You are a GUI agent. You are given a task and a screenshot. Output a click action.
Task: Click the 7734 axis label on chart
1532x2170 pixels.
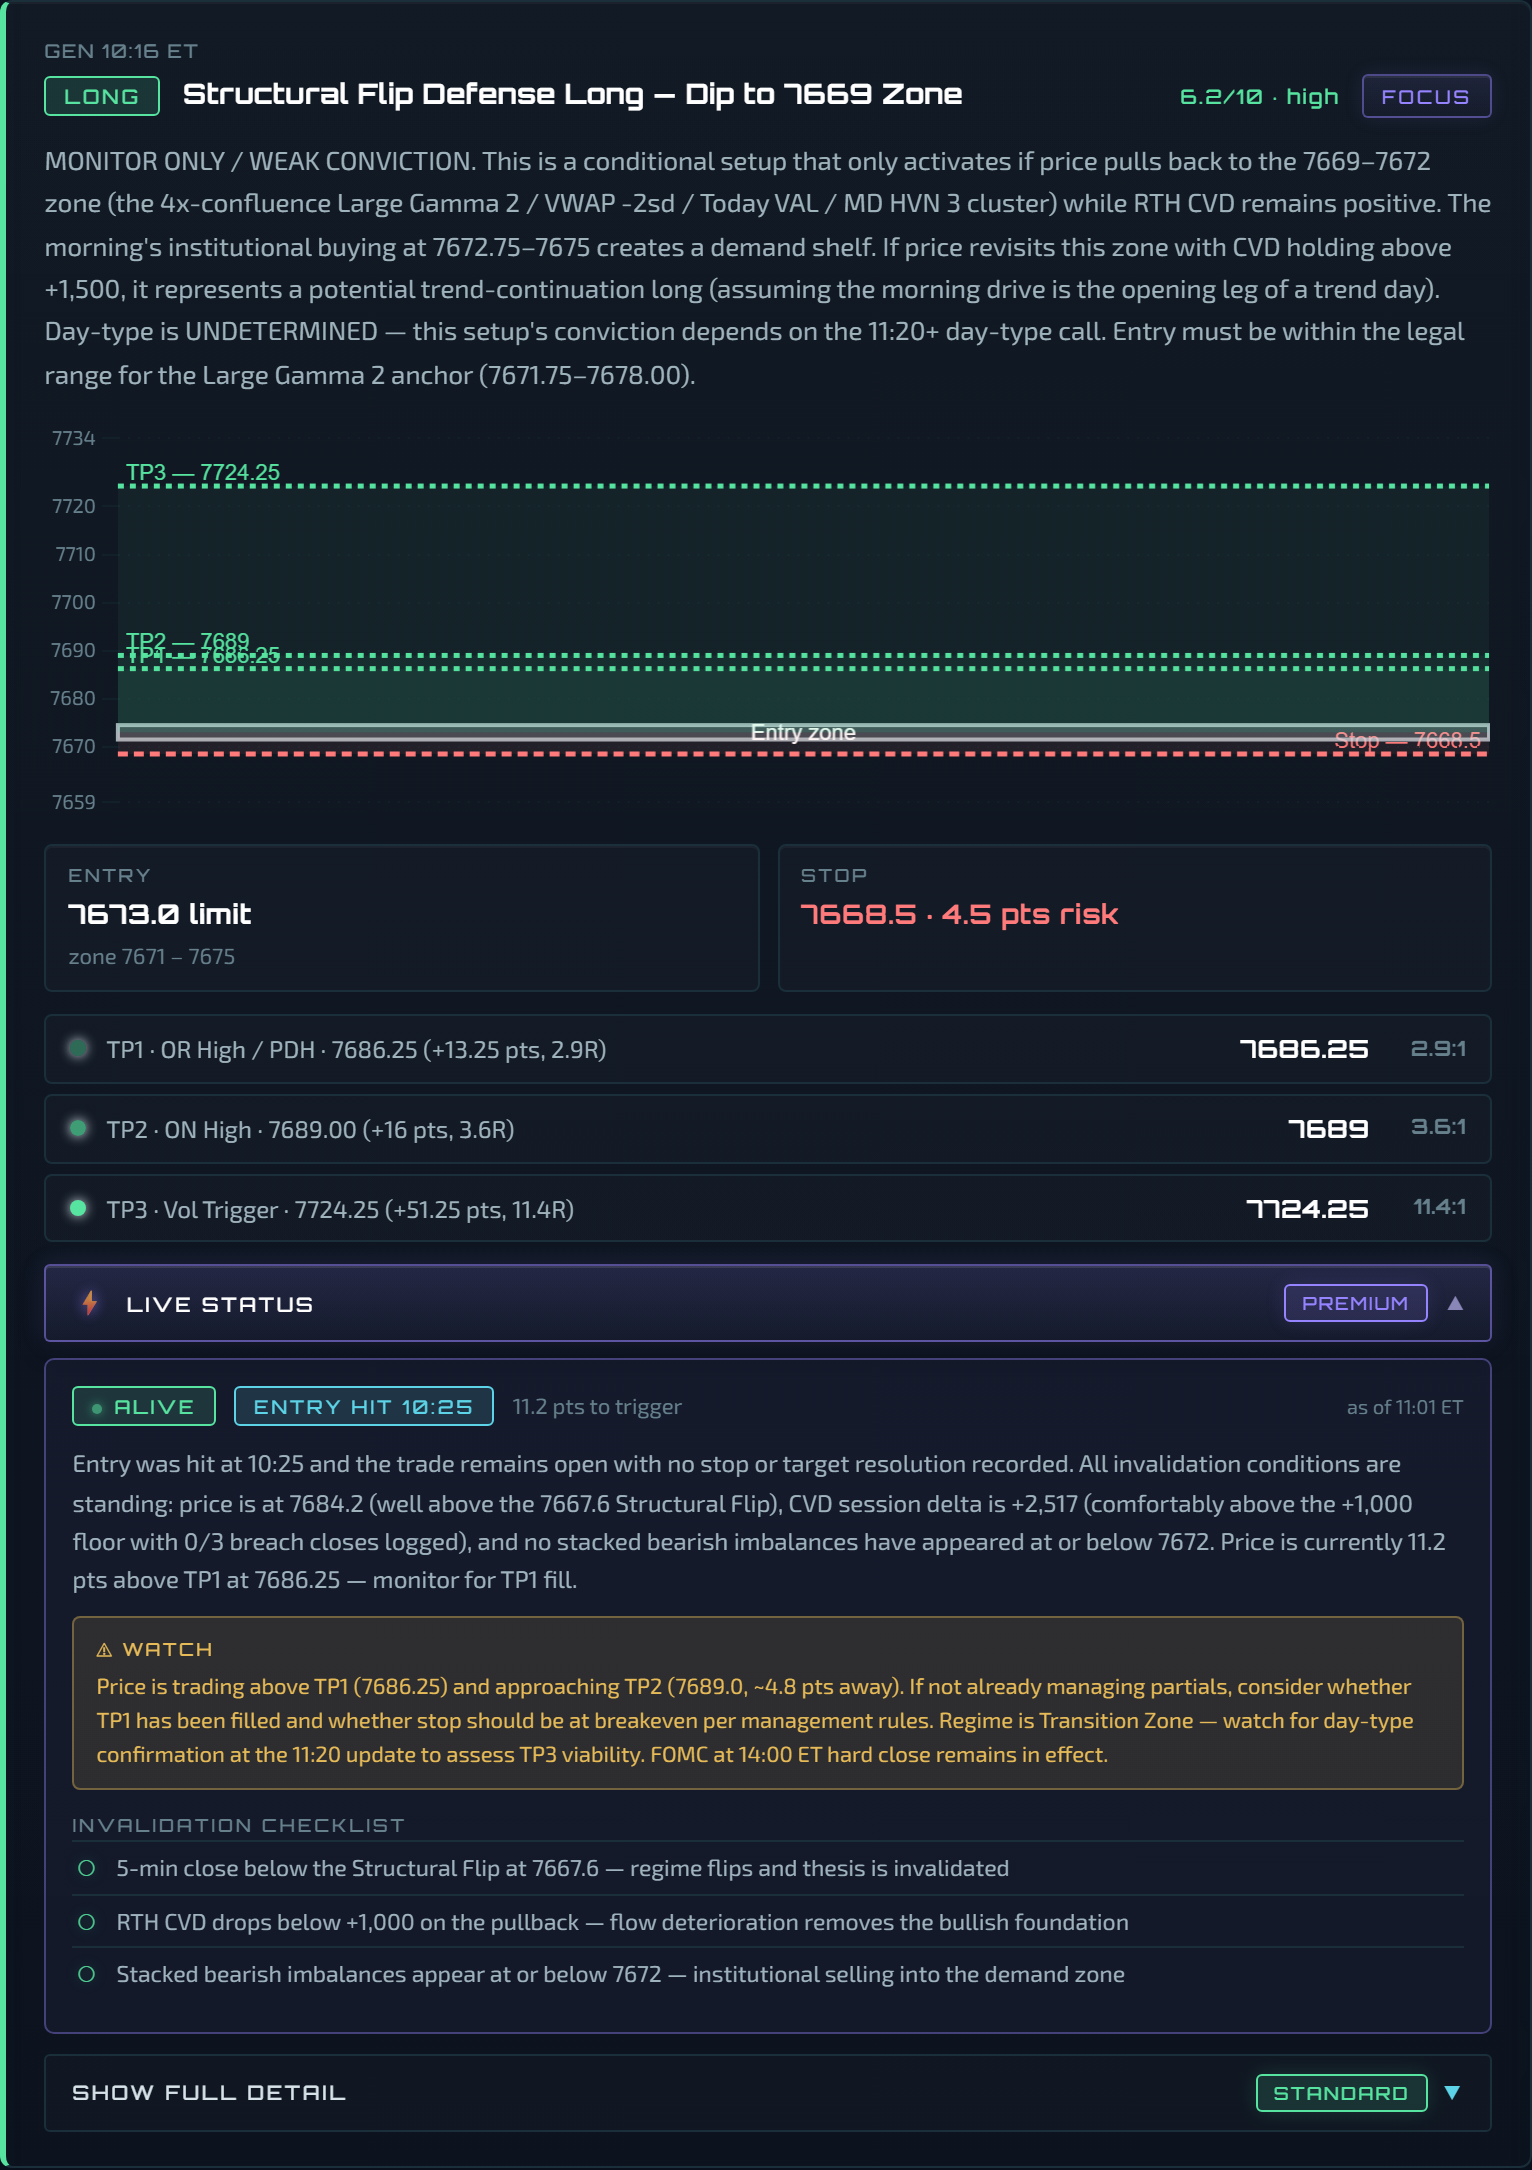tap(74, 438)
